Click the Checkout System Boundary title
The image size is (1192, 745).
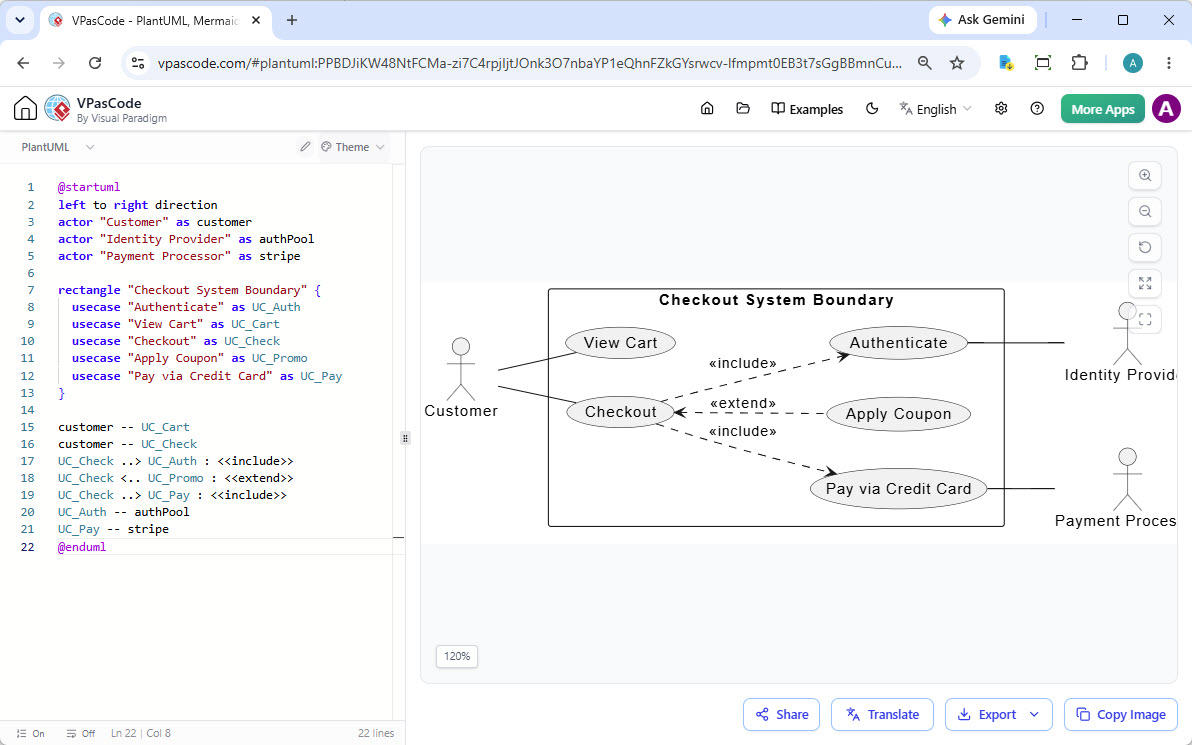pos(776,300)
